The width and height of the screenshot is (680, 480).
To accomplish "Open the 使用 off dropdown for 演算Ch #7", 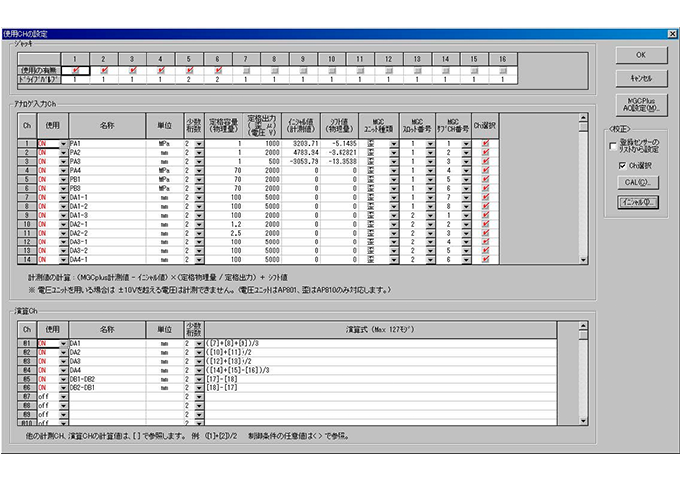I will (63, 397).
